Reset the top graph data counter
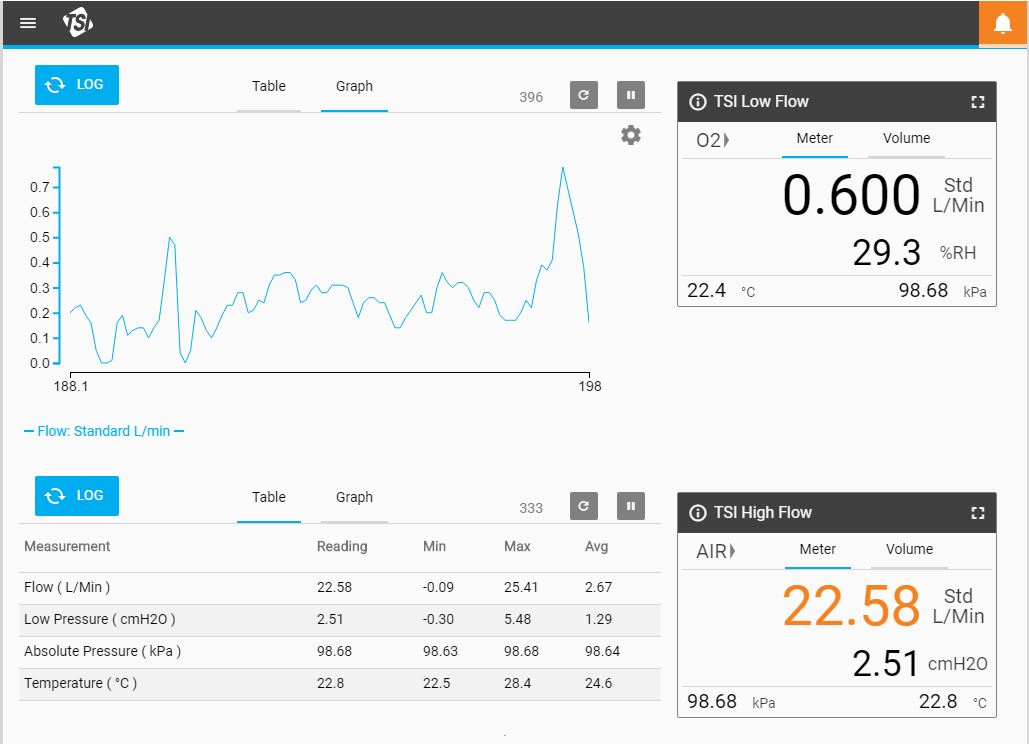The width and height of the screenshot is (1029, 744). (x=584, y=96)
